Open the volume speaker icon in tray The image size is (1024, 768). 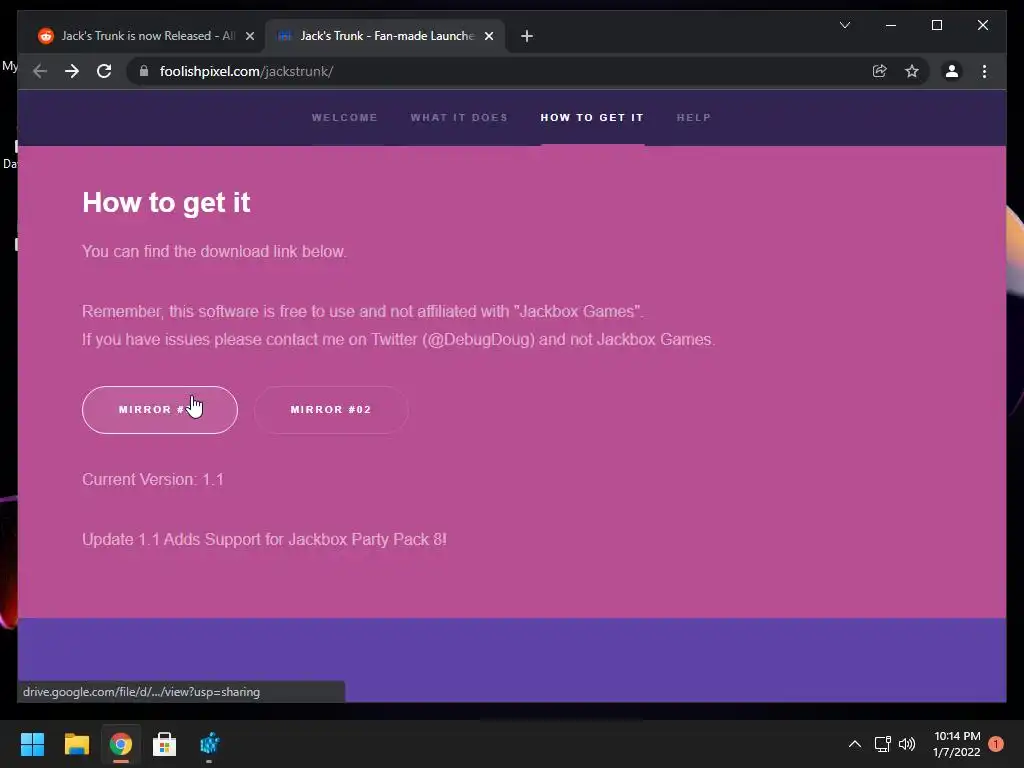click(907, 744)
